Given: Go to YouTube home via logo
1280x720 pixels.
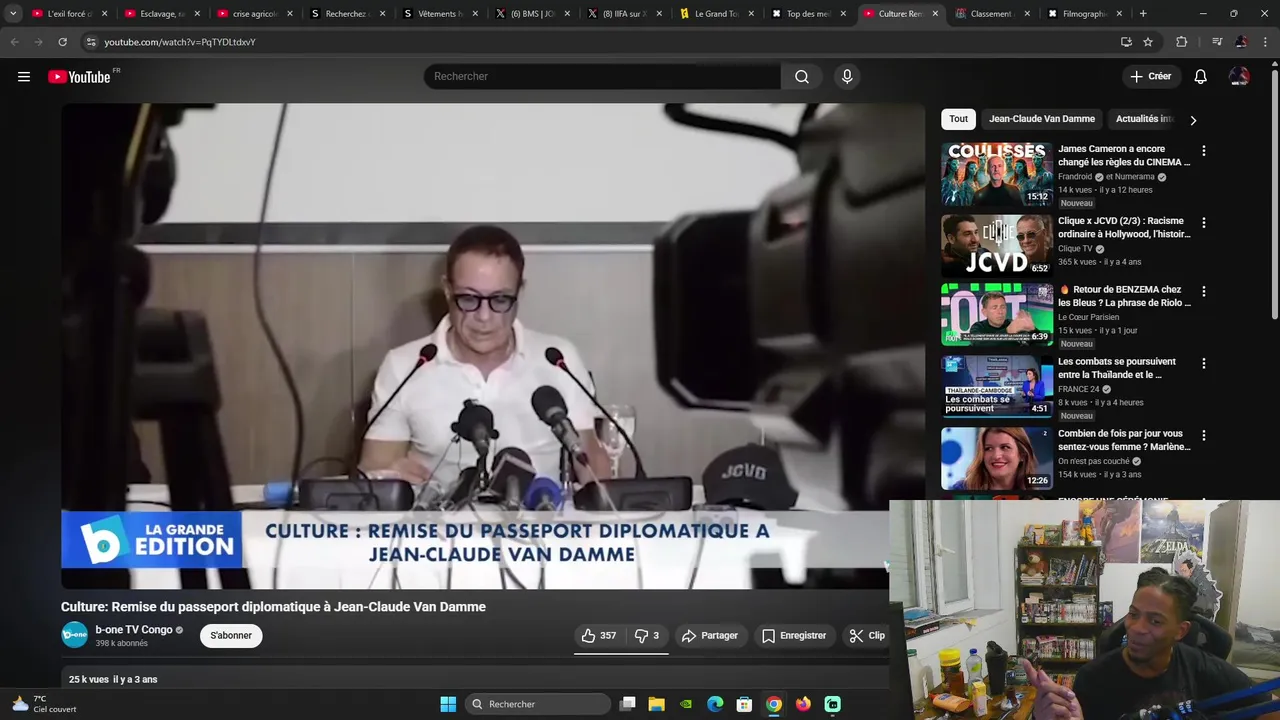Looking at the screenshot, I should pyautogui.click(x=81, y=77).
